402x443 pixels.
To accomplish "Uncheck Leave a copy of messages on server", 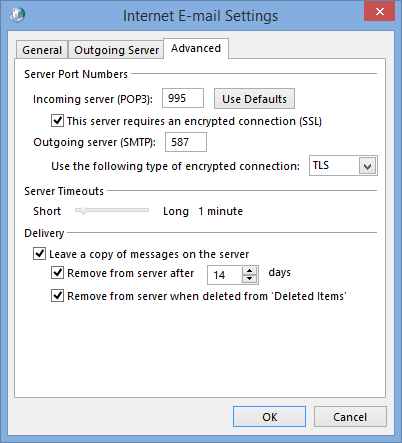I will tap(39, 254).
